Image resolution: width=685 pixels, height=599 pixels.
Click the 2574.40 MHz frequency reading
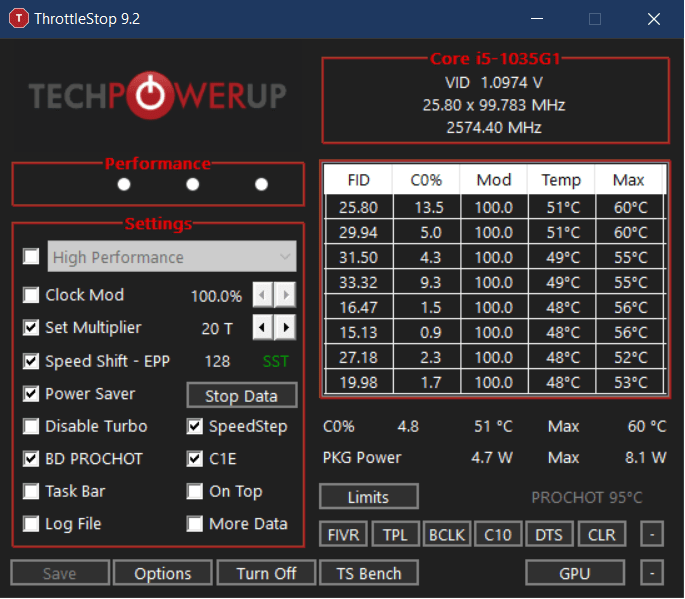(494, 127)
